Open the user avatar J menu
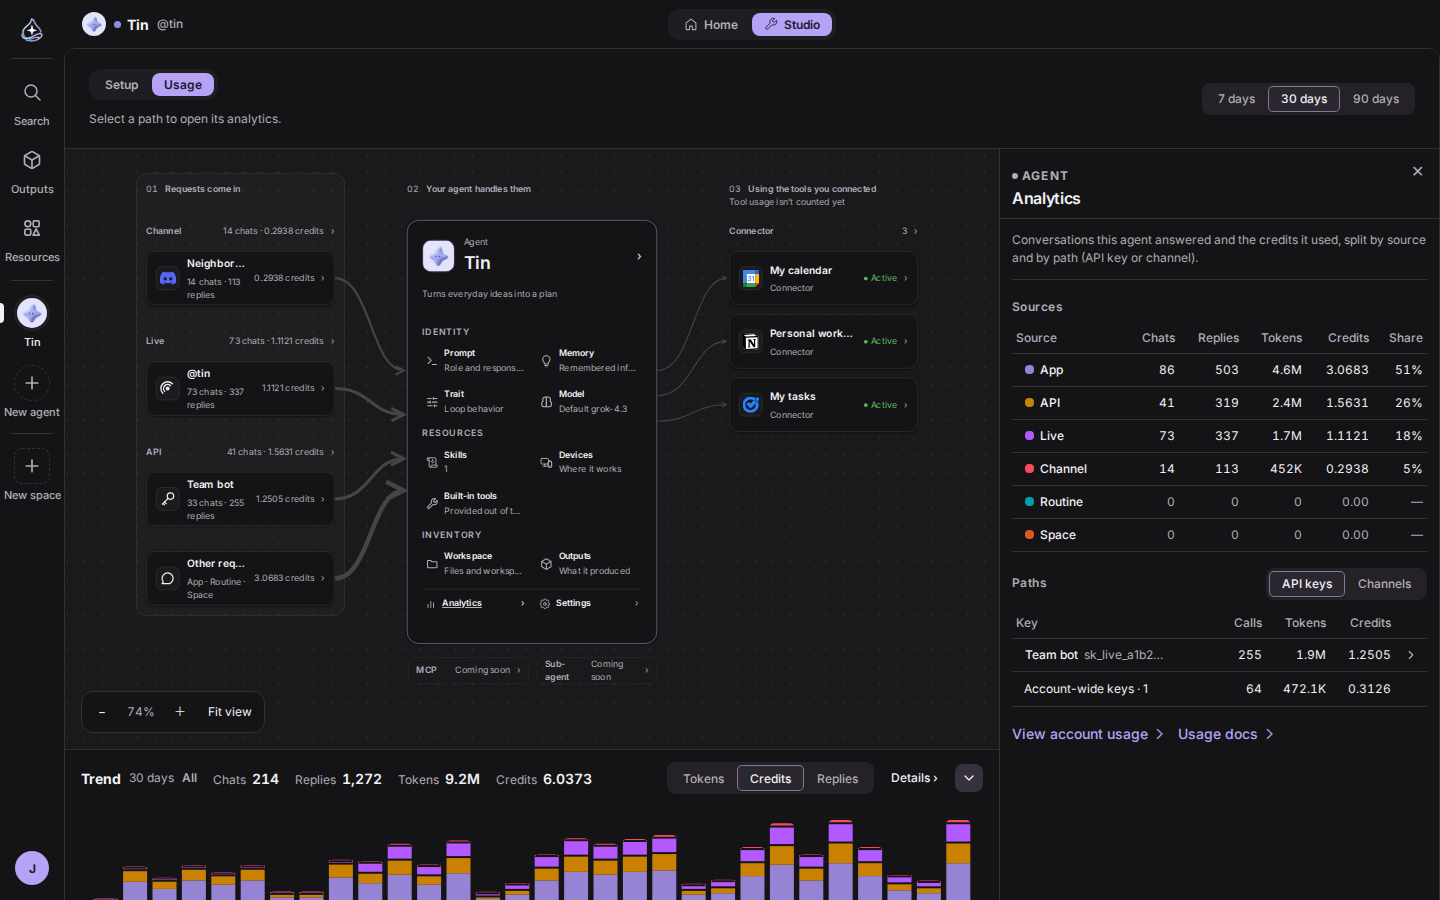This screenshot has width=1440, height=900. tap(32, 868)
